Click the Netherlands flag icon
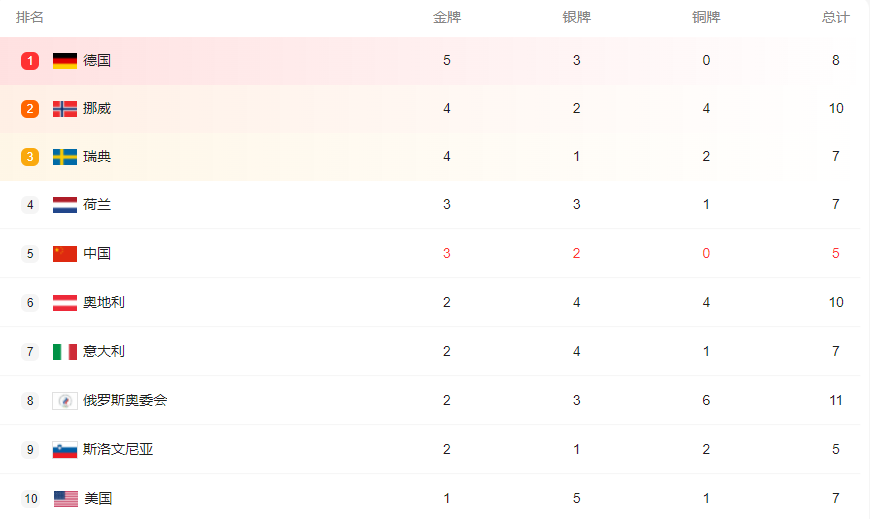 (65, 205)
